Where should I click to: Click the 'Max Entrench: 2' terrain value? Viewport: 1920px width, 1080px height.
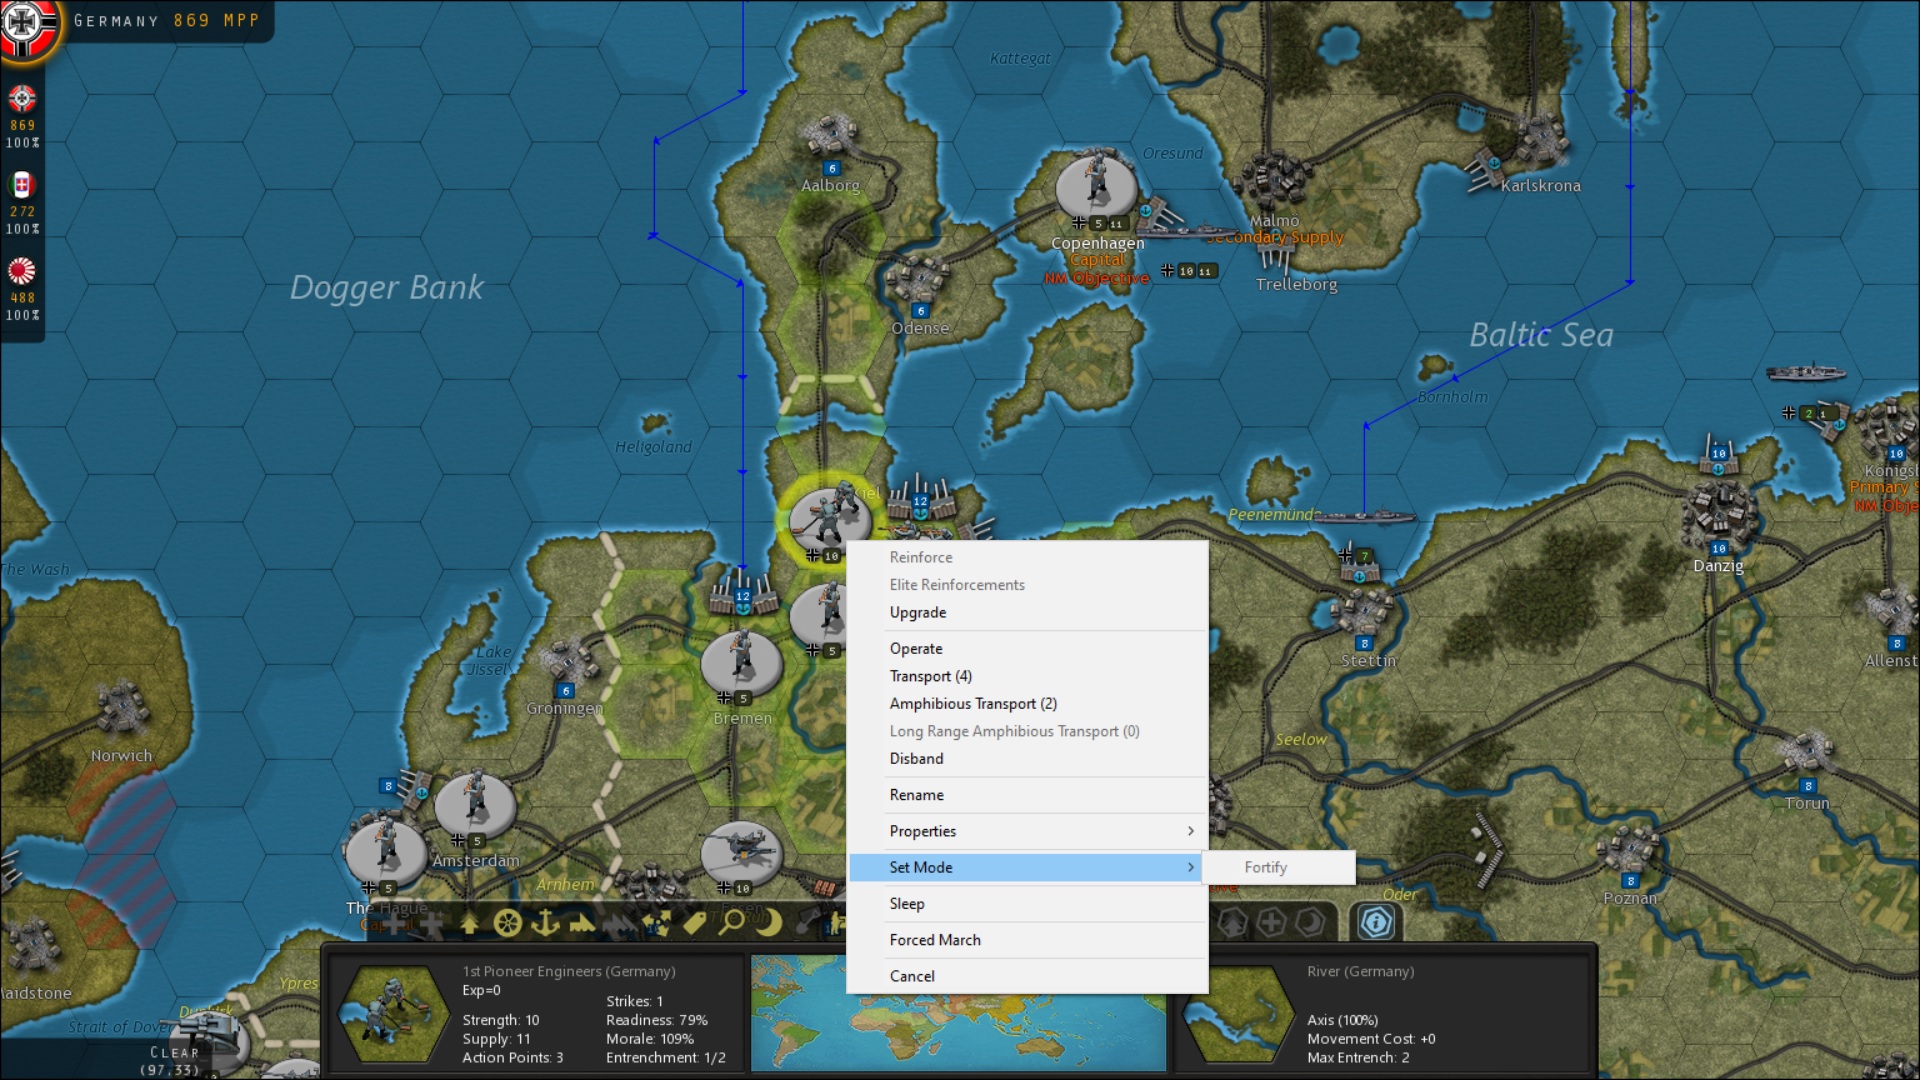tap(1358, 1057)
